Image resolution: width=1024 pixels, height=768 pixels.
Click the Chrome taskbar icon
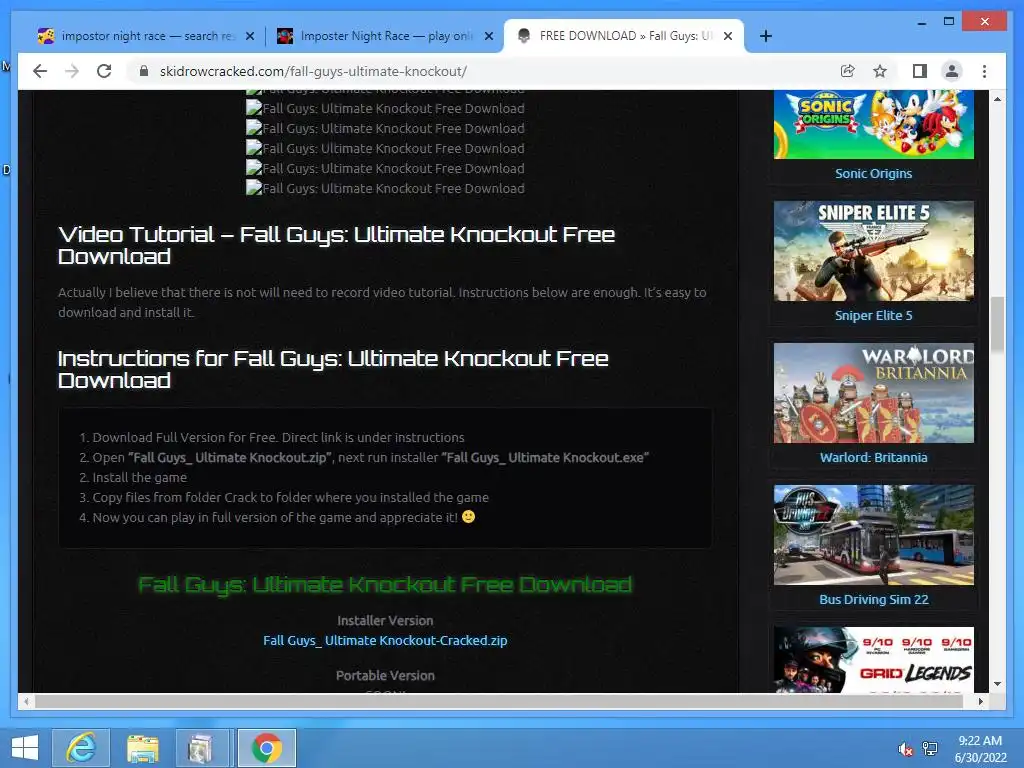[266, 747]
